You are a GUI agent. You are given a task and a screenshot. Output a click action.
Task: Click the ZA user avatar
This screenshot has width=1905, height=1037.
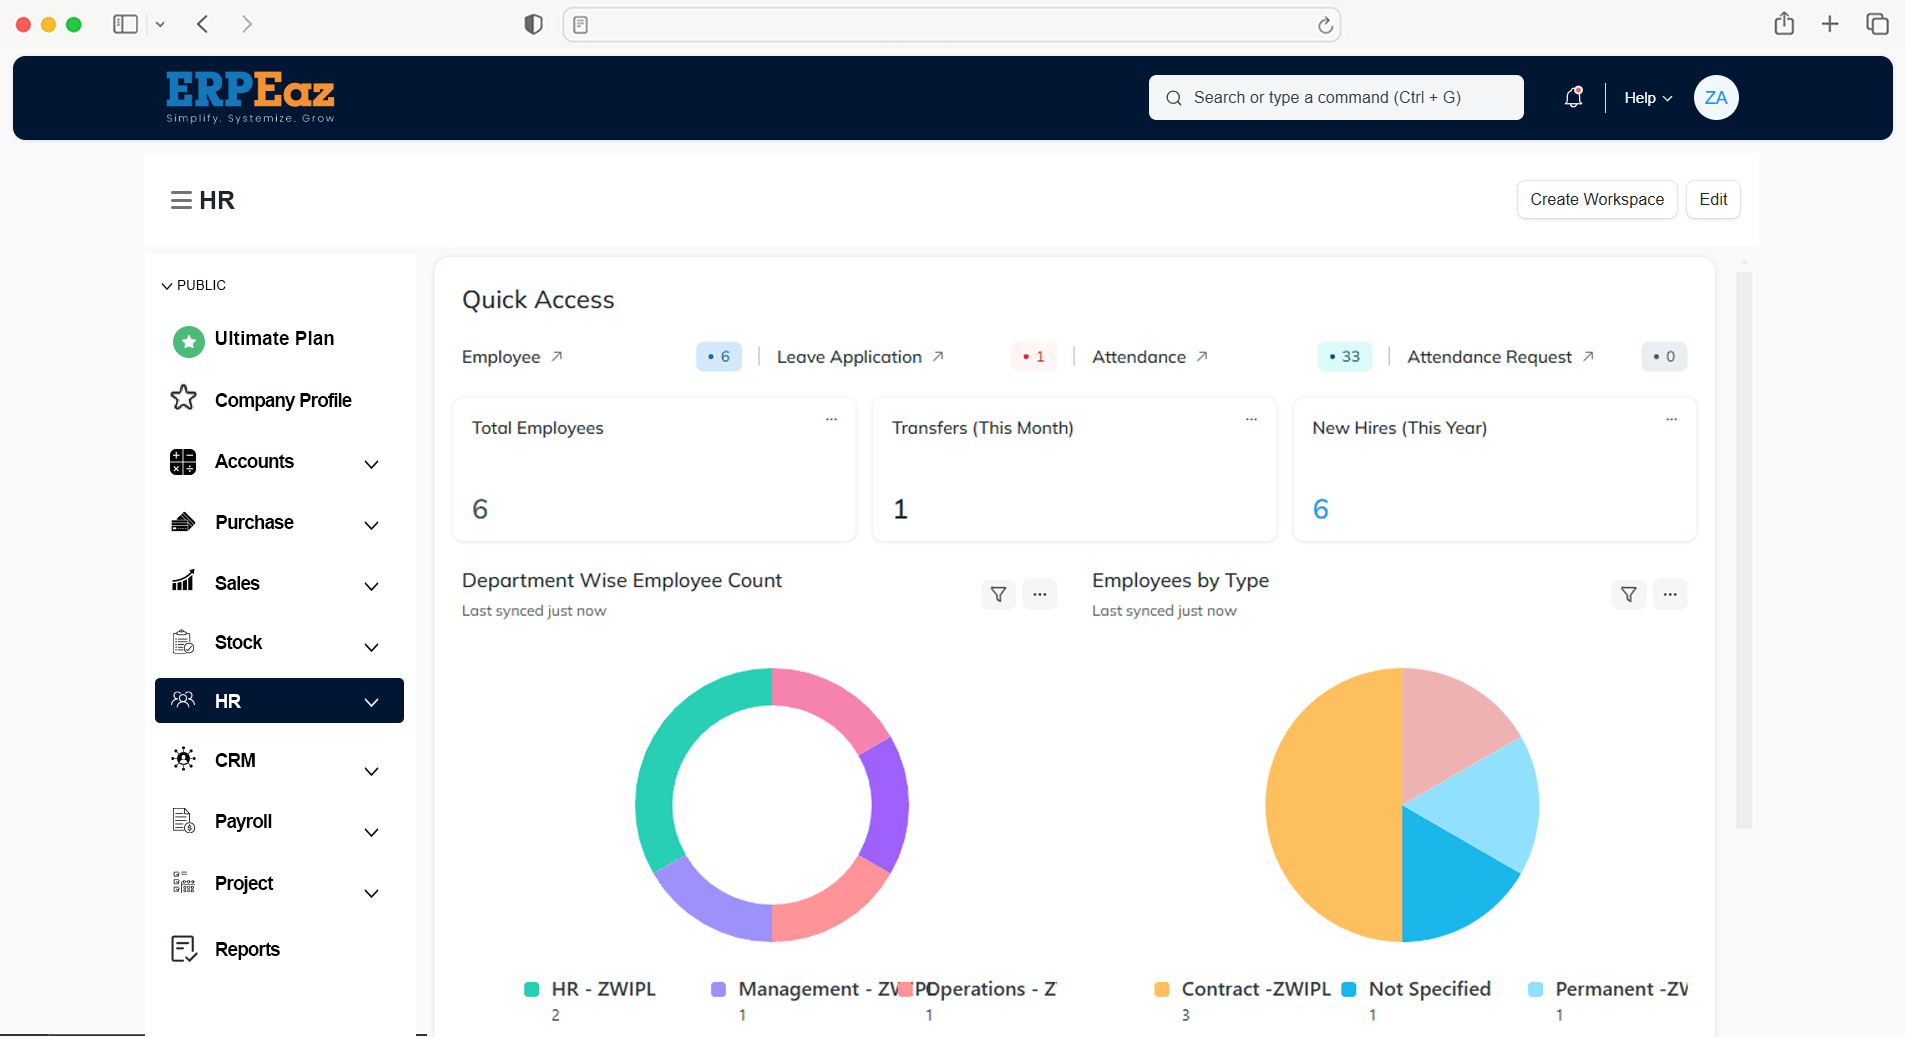tap(1715, 97)
